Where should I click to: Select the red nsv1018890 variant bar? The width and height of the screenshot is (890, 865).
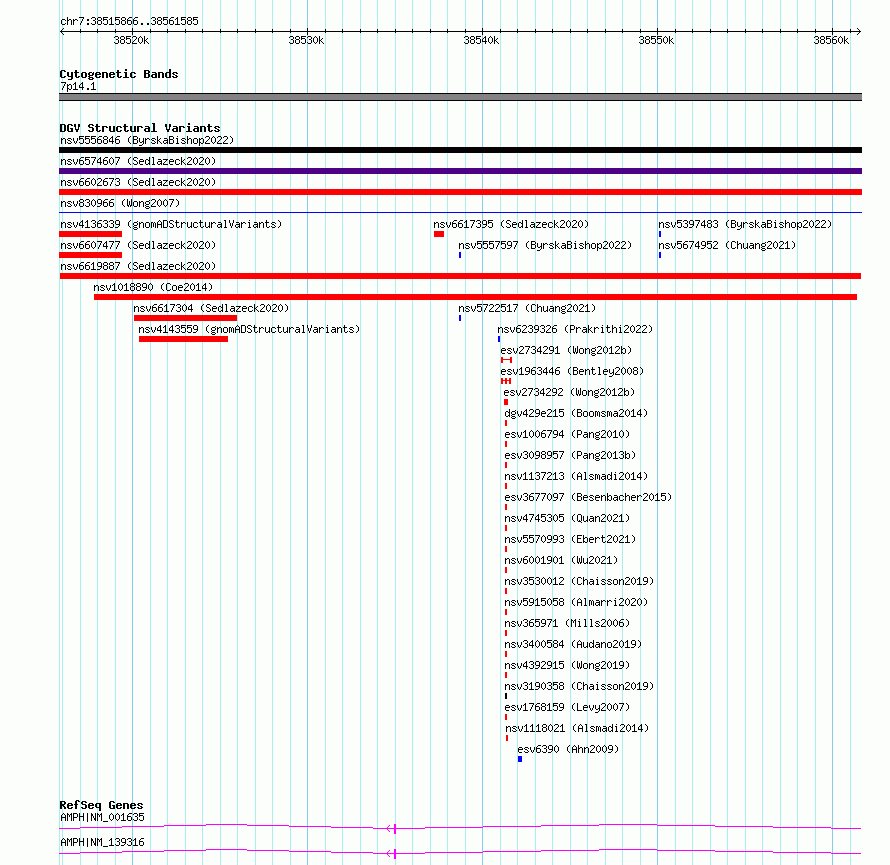475,297
